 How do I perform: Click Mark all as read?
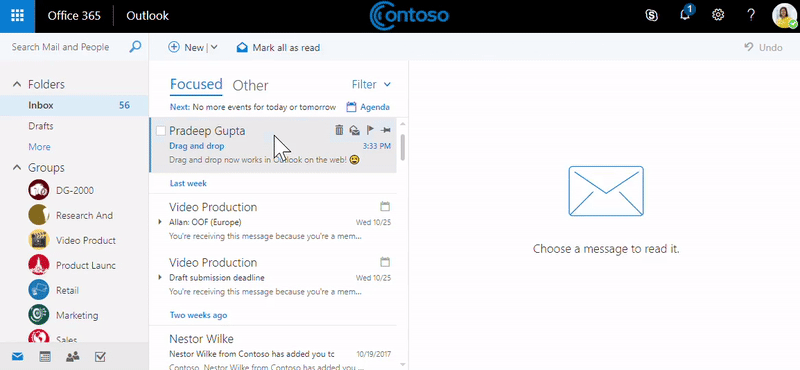coord(278,47)
